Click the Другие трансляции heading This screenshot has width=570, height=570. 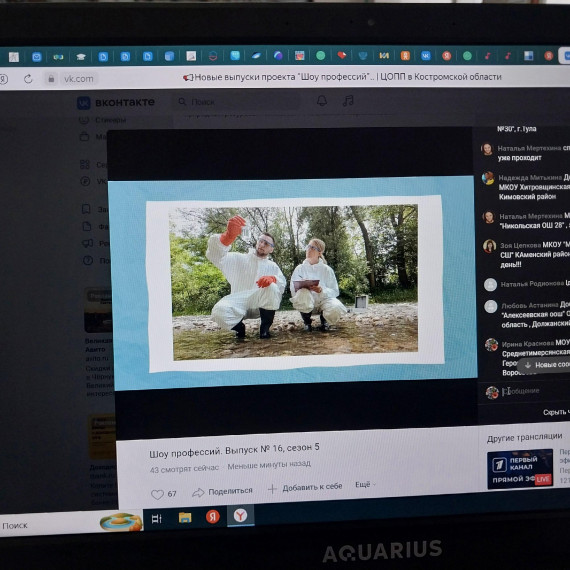pyautogui.click(x=525, y=437)
